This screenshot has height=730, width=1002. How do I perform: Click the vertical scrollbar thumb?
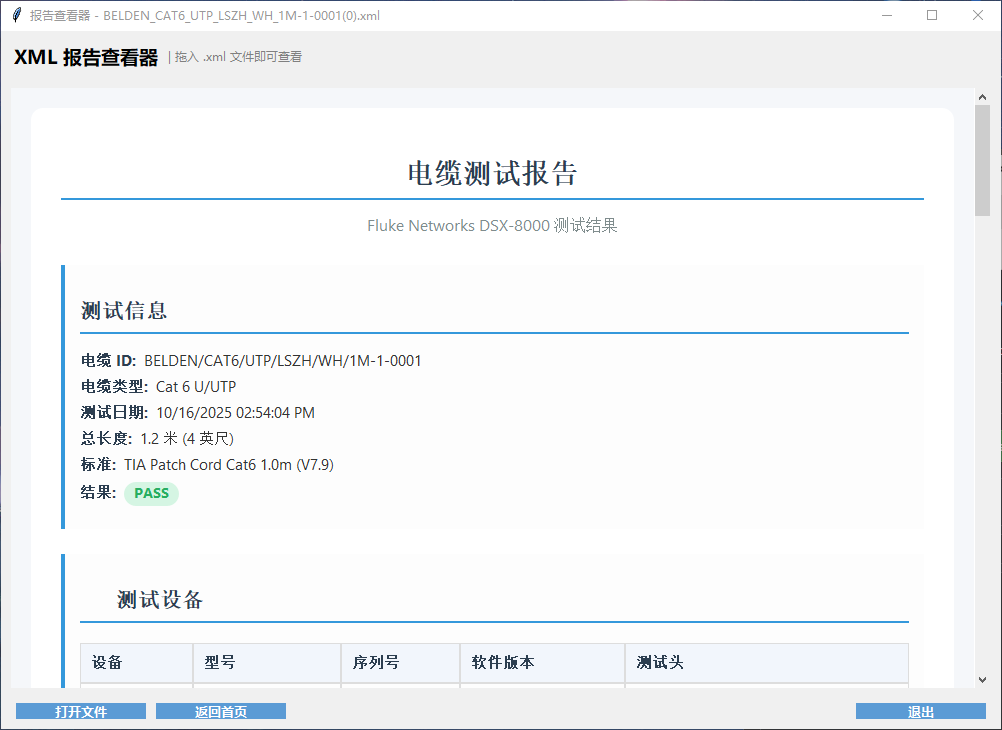coord(982,160)
